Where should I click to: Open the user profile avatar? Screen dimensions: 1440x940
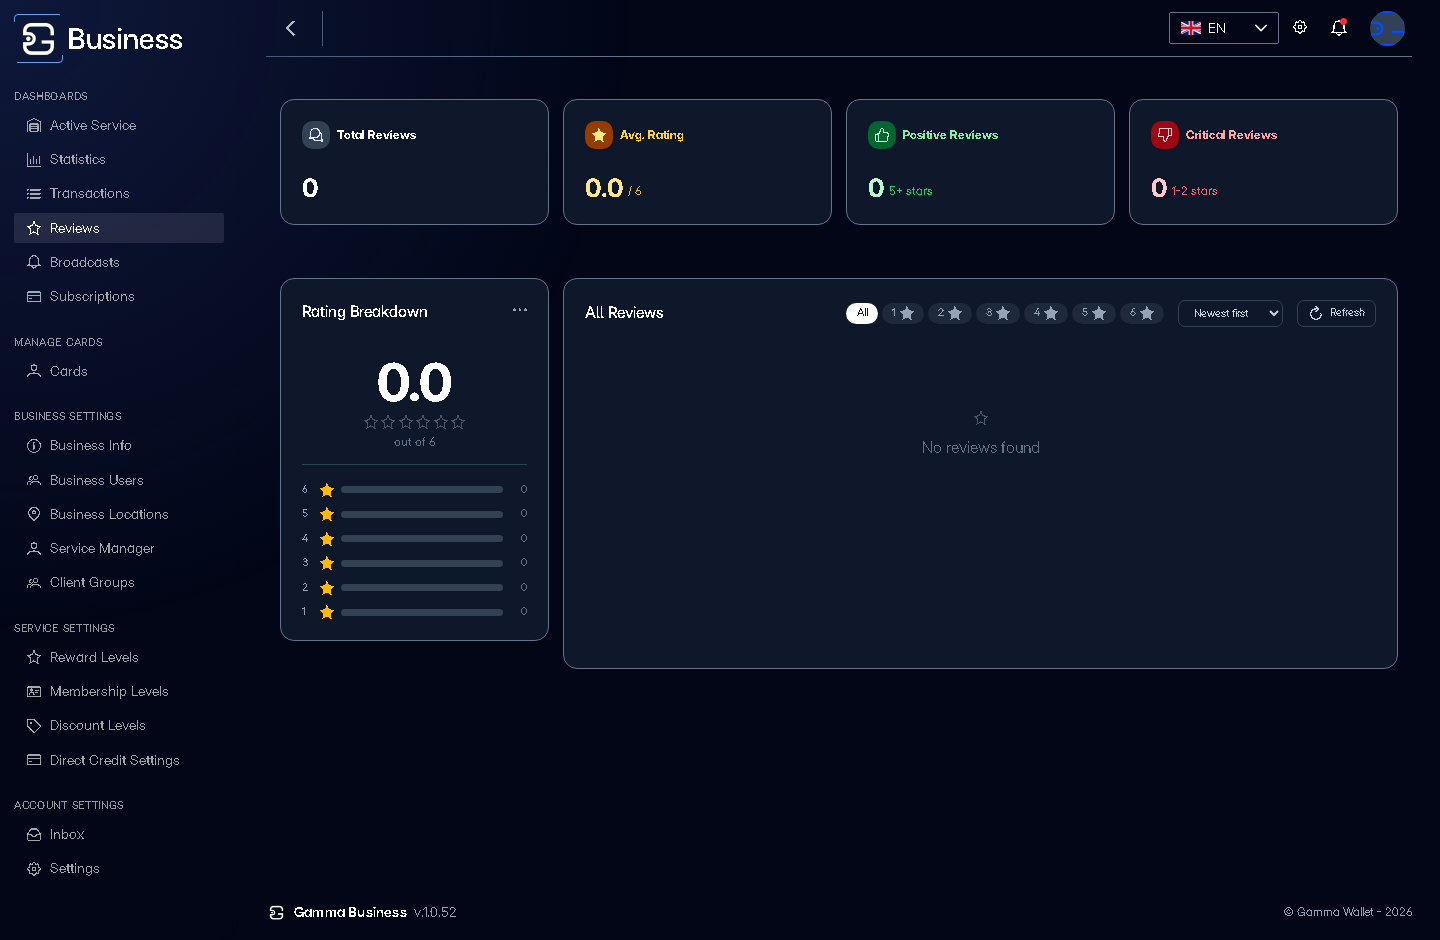tap(1387, 29)
